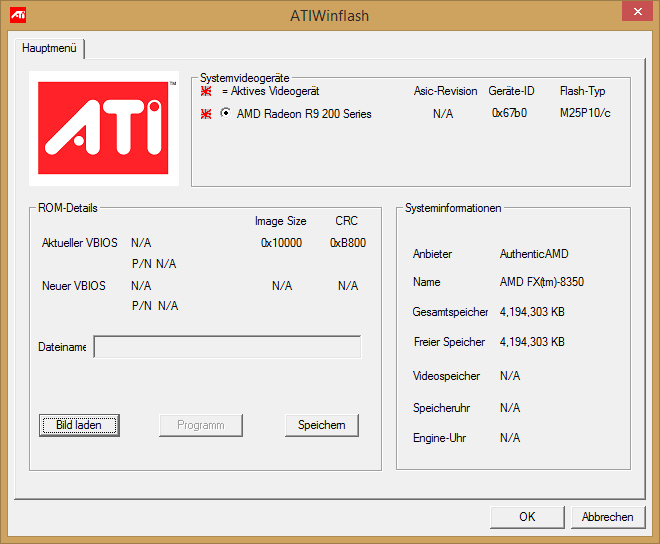This screenshot has height=544, width=660.
Task: Click the greyed-out Programm button
Action: coord(201,425)
